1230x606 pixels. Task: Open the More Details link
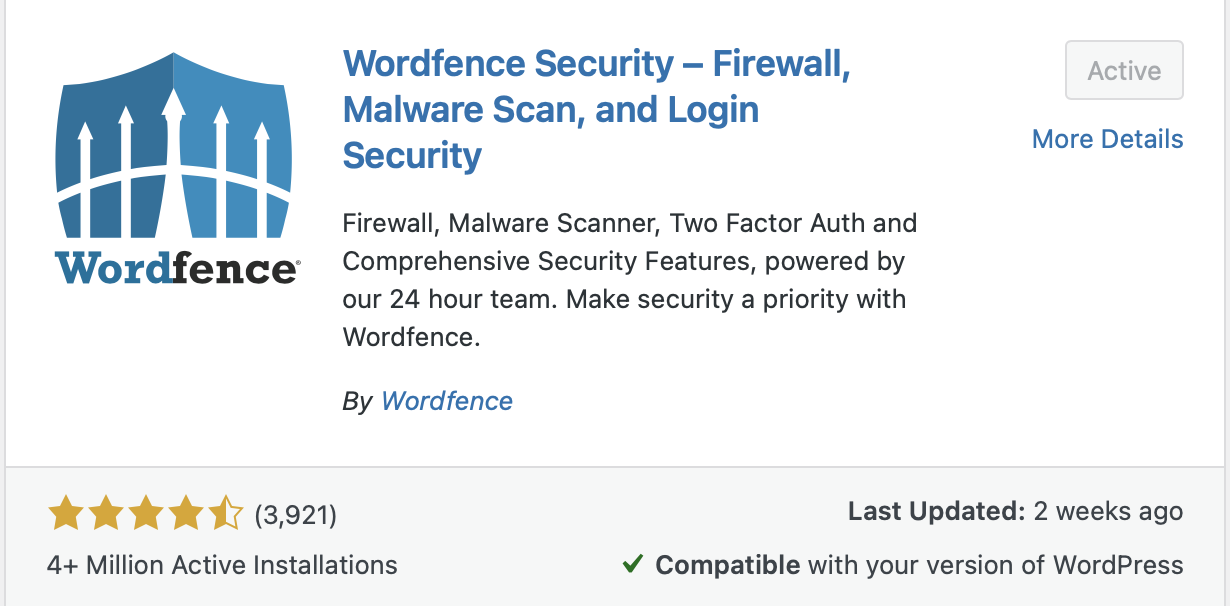pos(1107,139)
